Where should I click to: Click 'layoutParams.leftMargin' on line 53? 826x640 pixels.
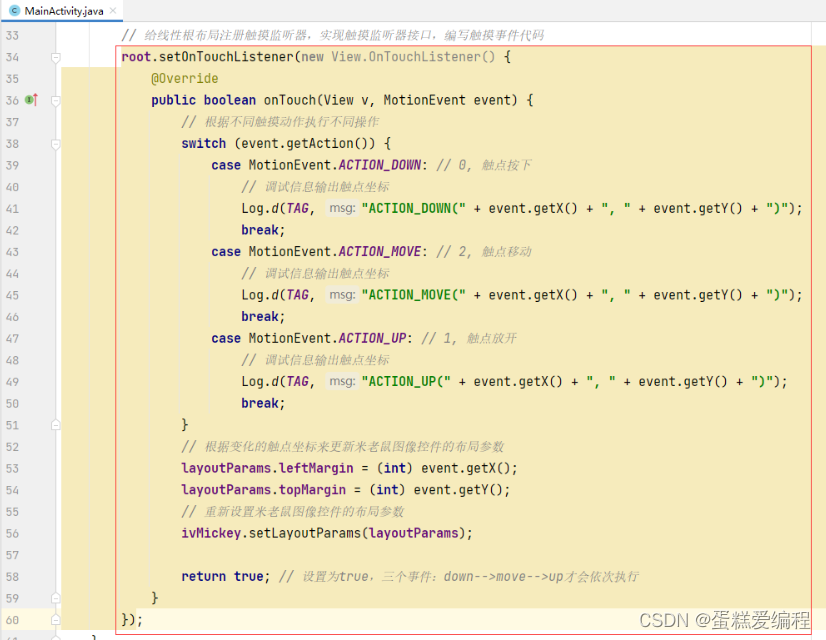267,468
